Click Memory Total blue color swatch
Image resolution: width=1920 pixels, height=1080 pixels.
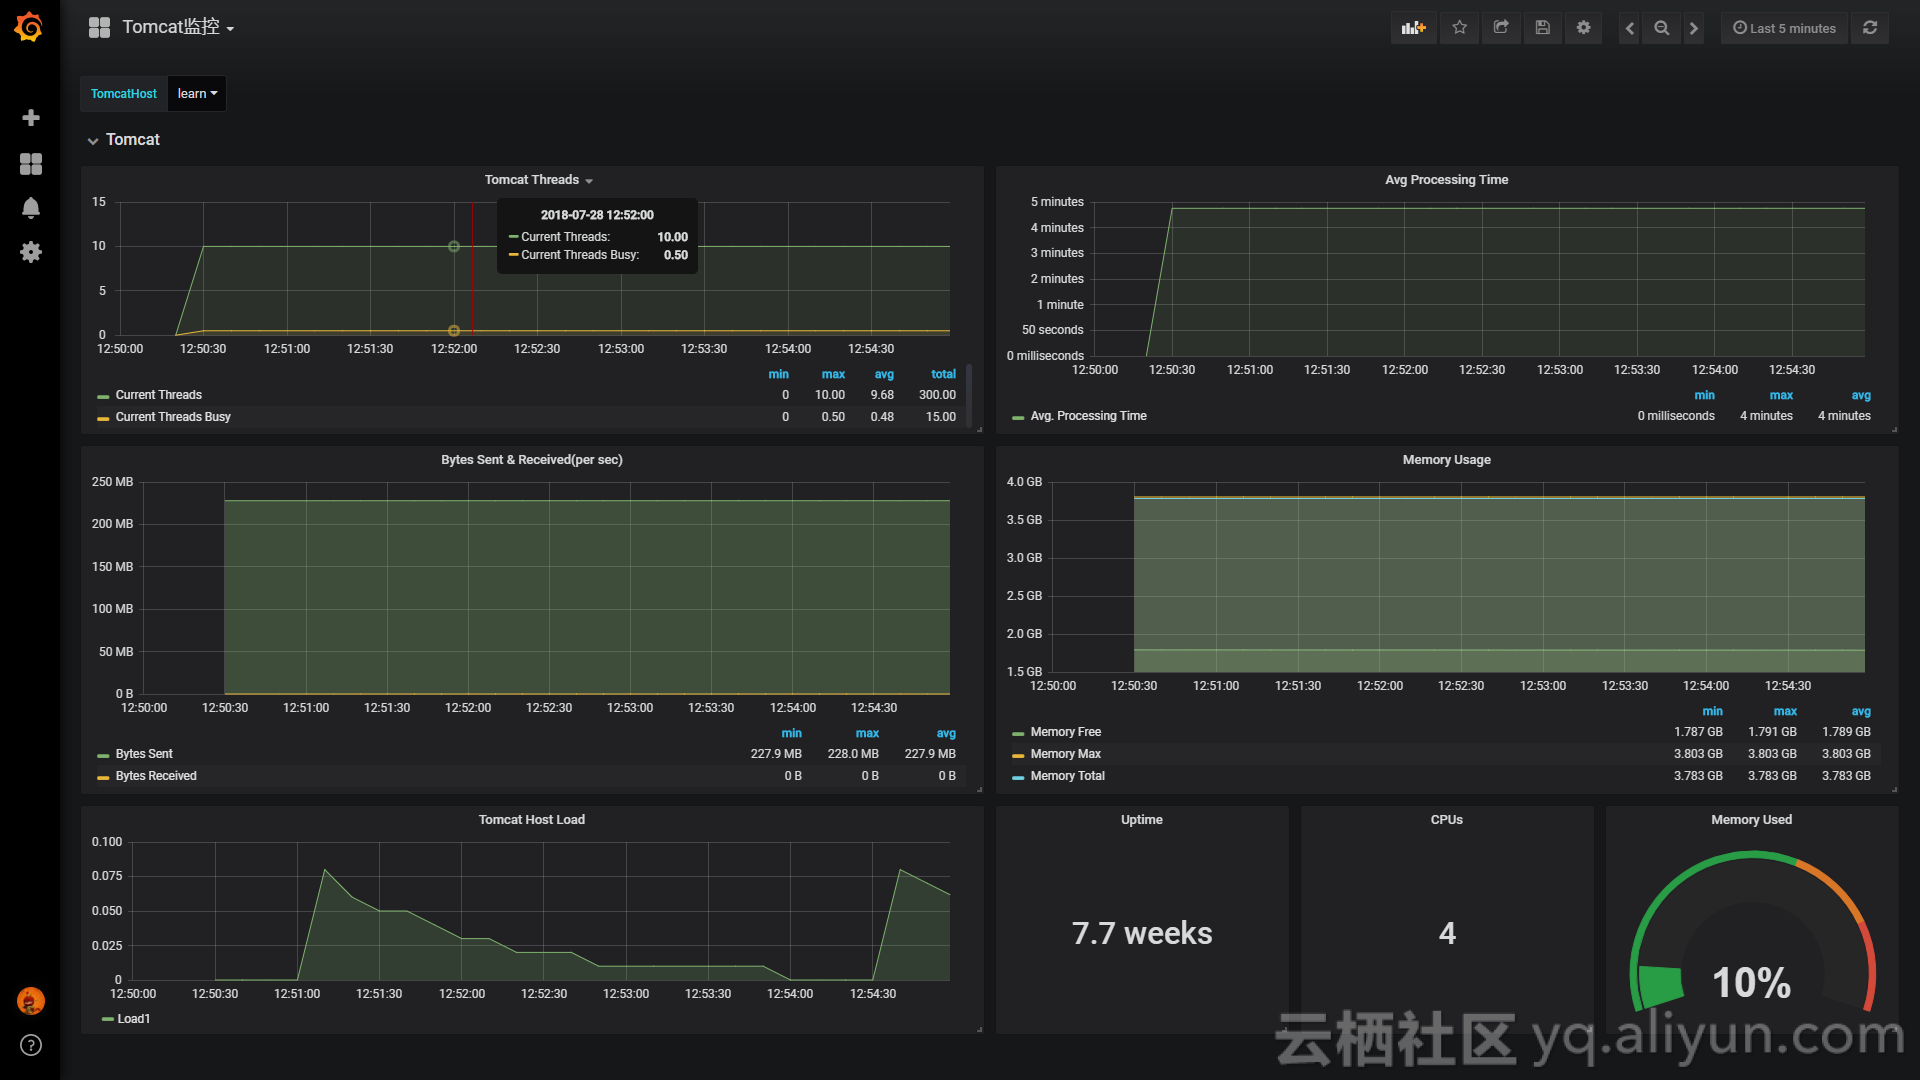[1018, 777]
